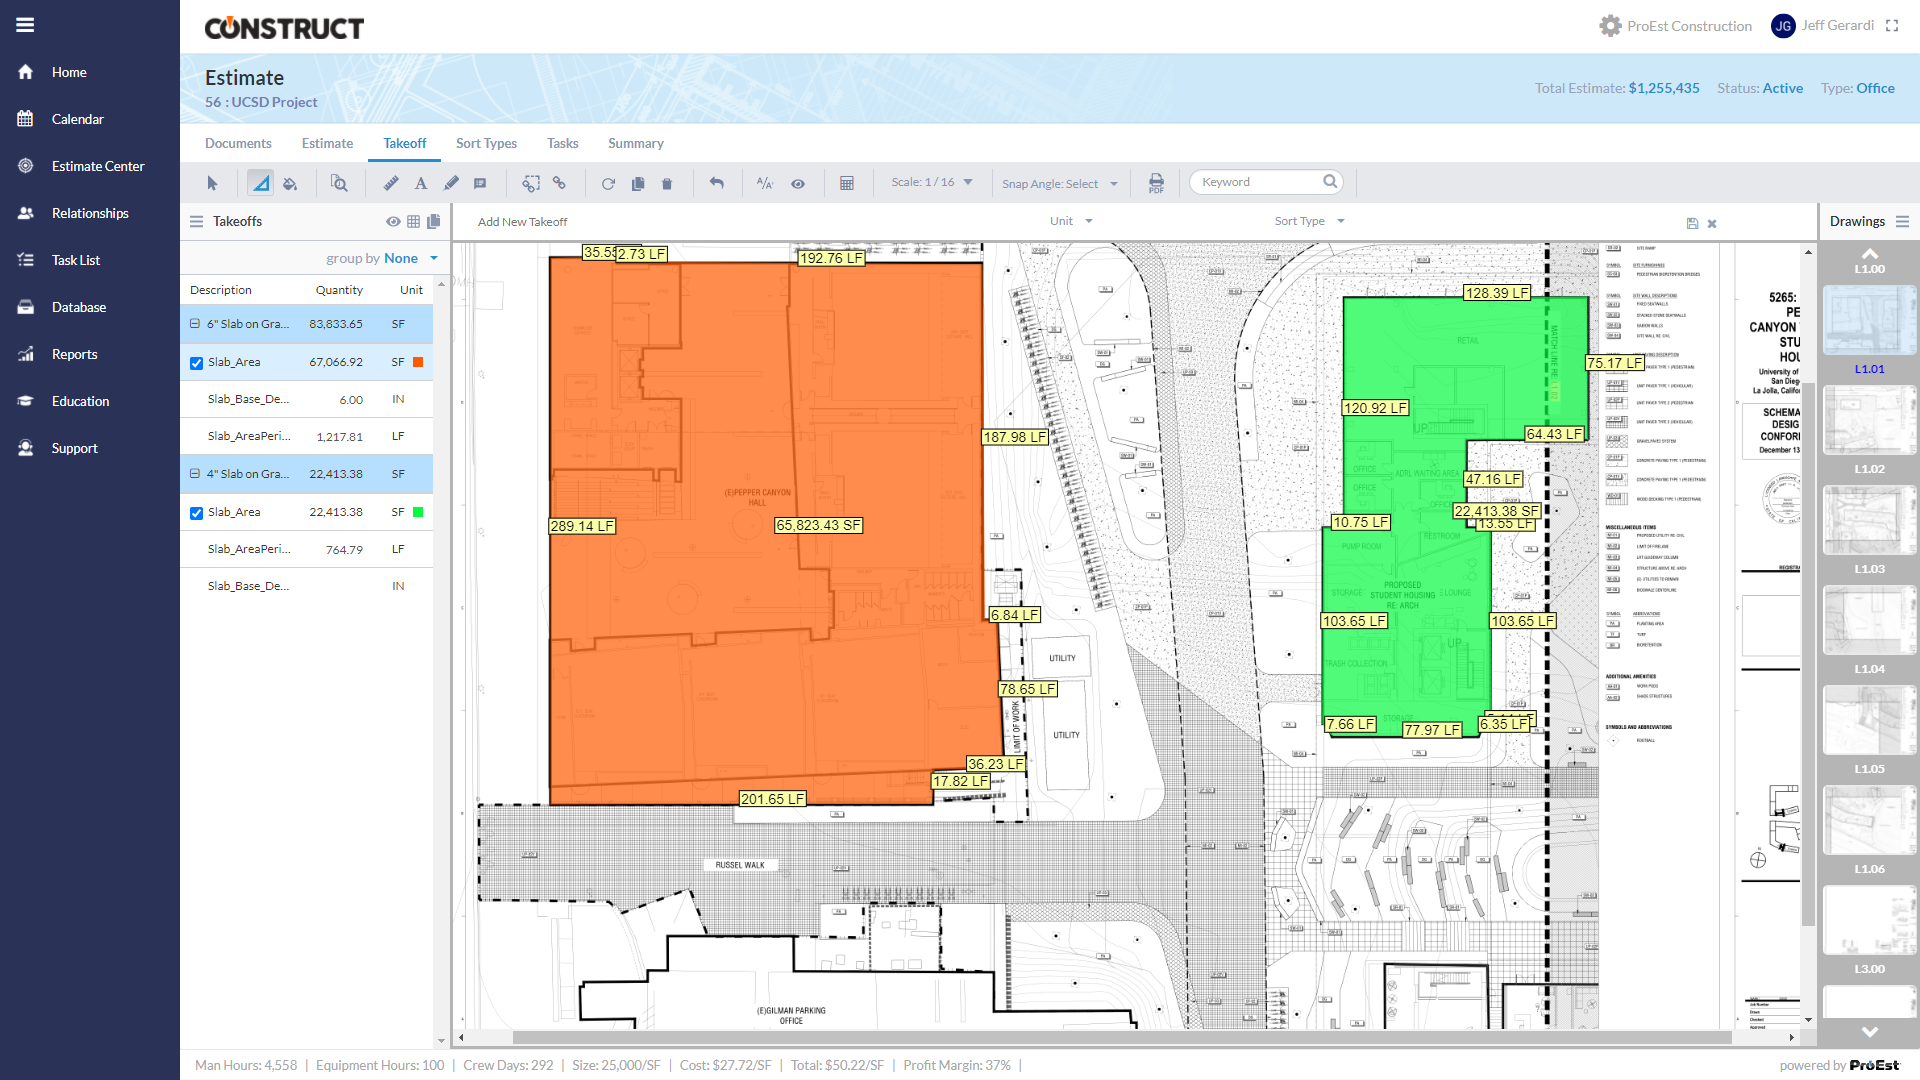The image size is (1920, 1080).
Task: Select the pointer arrow tool
Action: (x=212, y=183)
